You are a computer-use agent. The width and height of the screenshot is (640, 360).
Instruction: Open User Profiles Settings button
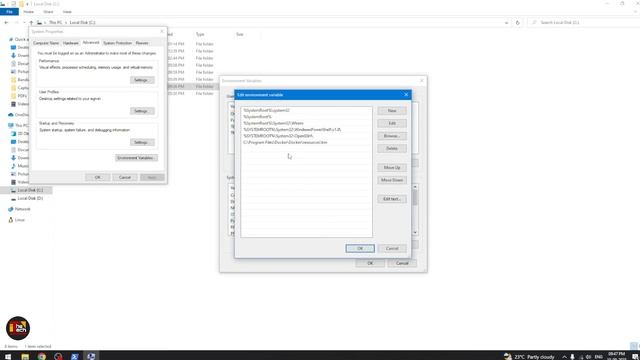[x=142, y=111]
